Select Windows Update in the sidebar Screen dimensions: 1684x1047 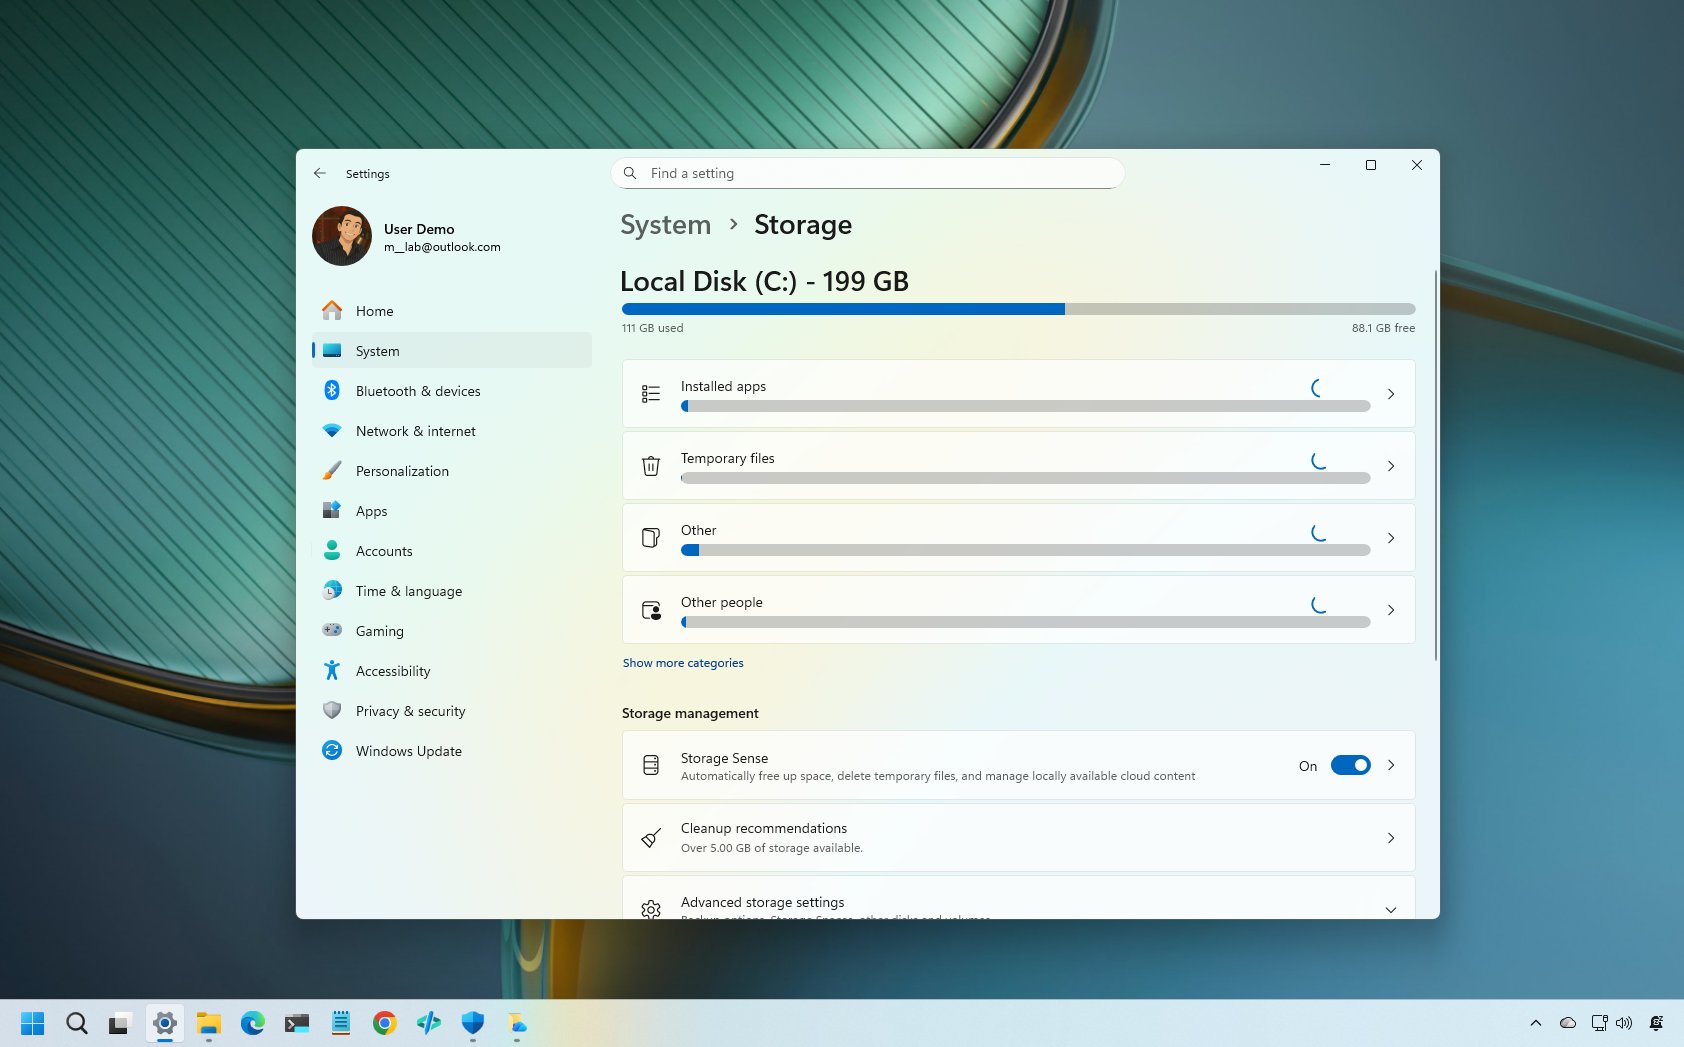pos(408,751)
